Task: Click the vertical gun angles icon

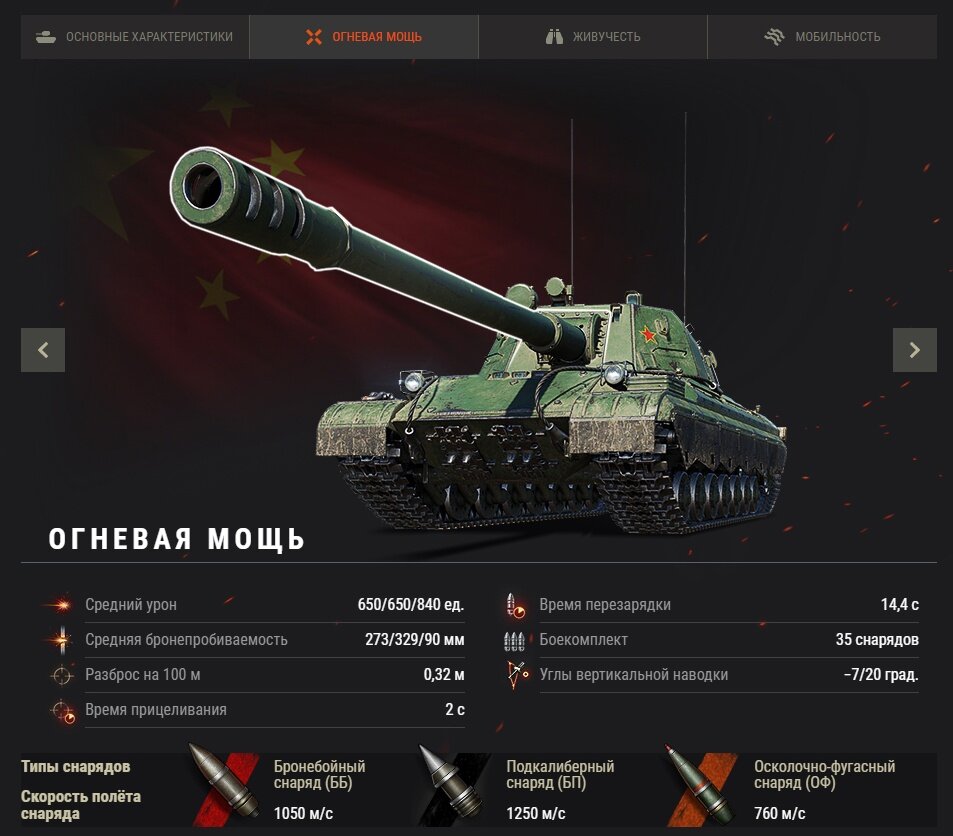Action: pos(517,675)
